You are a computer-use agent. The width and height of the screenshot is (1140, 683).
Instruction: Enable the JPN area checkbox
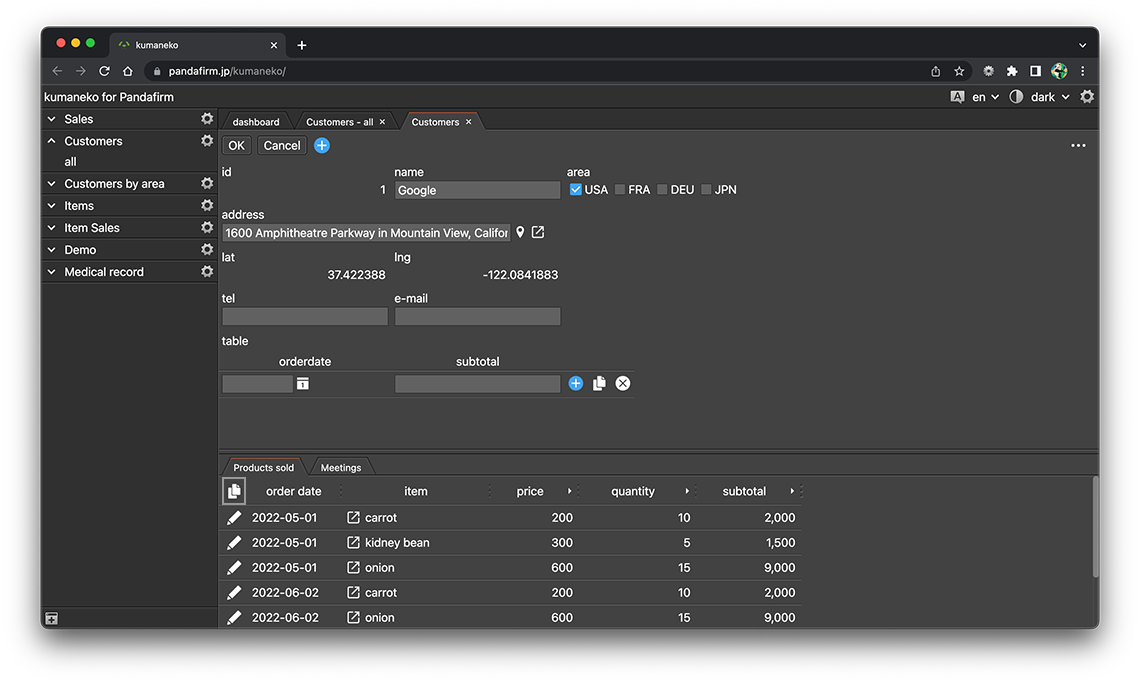click(x=707, y=190)
